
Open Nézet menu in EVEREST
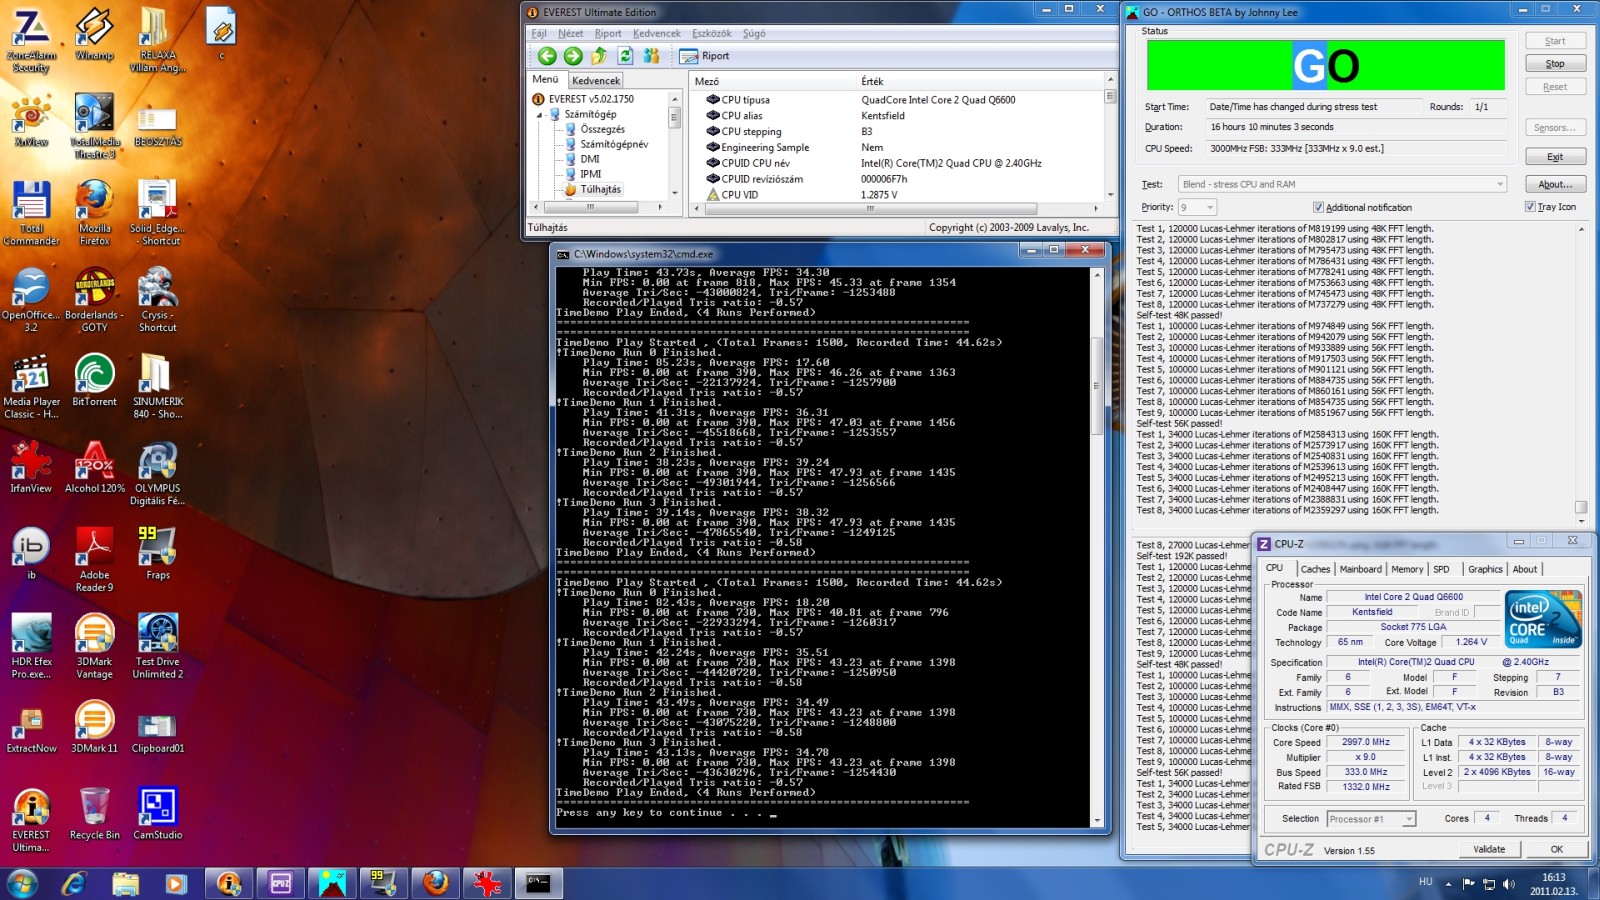(570, 33)
